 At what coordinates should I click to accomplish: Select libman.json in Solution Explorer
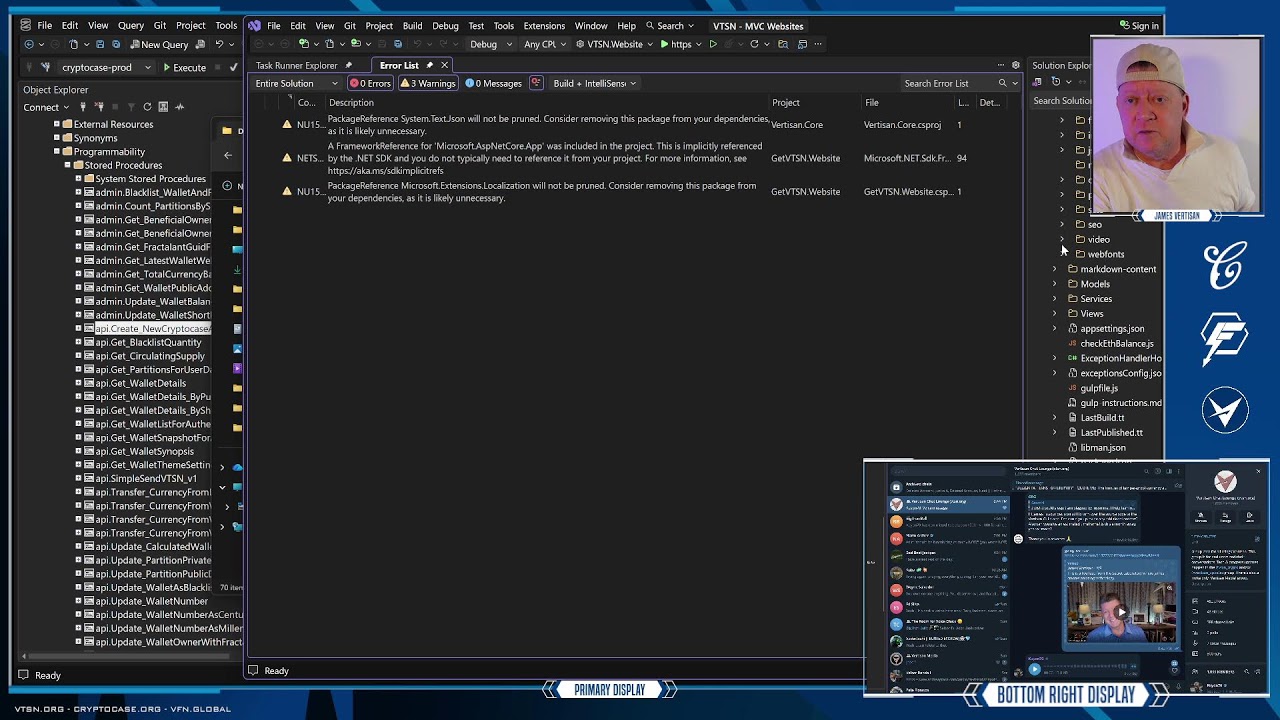click(x=1102, y=448)
